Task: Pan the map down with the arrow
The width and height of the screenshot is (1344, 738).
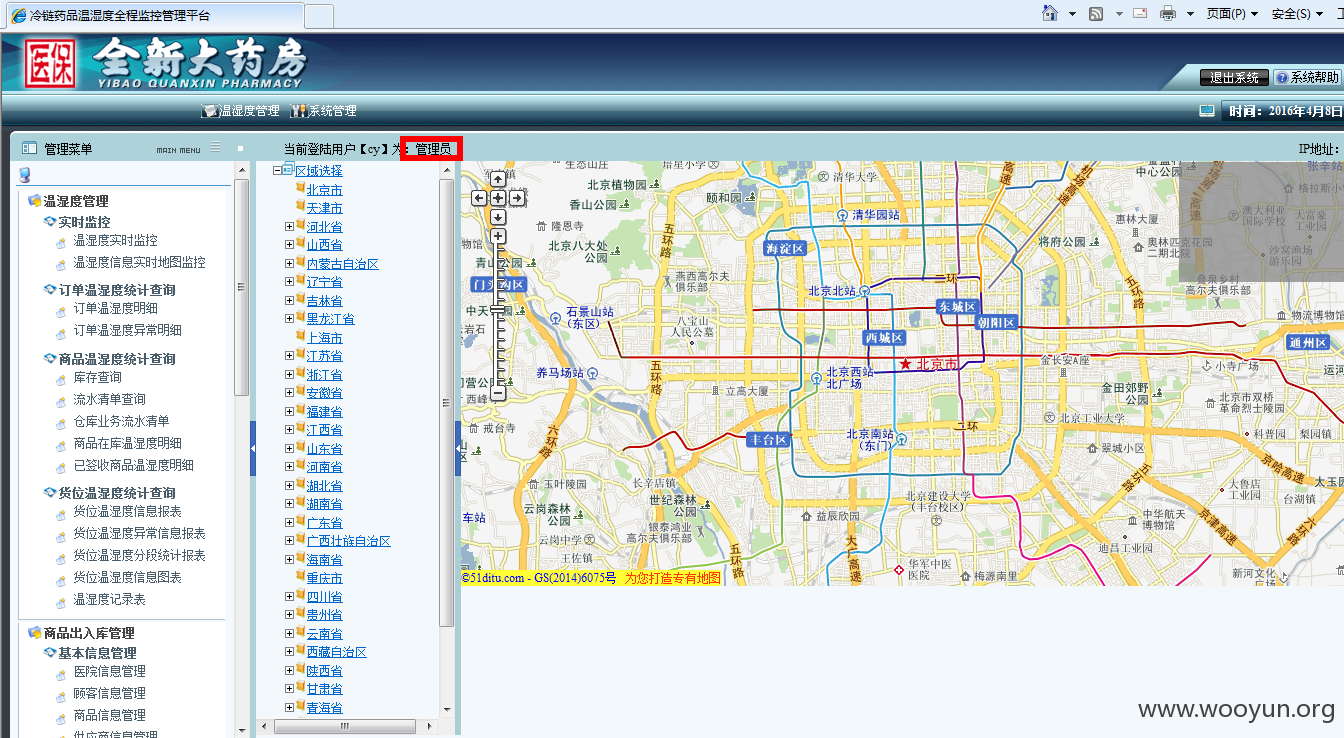Action: pyautogui.click(x=498, y=217)
